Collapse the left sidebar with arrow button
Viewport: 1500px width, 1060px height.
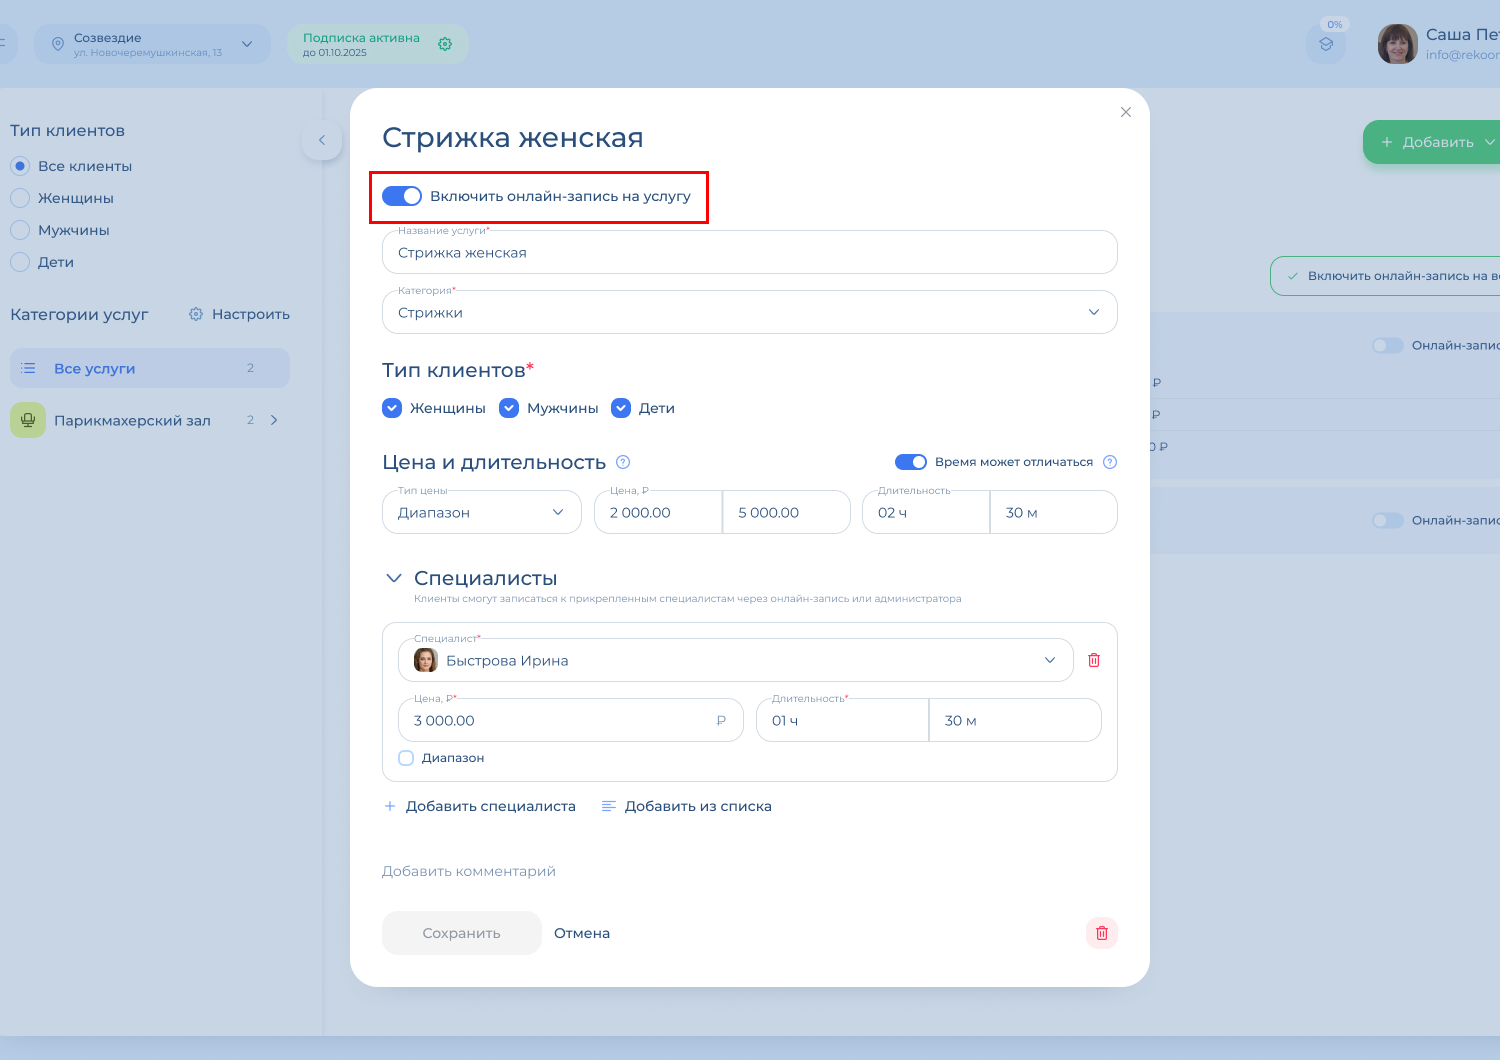(x=322, y=141)
